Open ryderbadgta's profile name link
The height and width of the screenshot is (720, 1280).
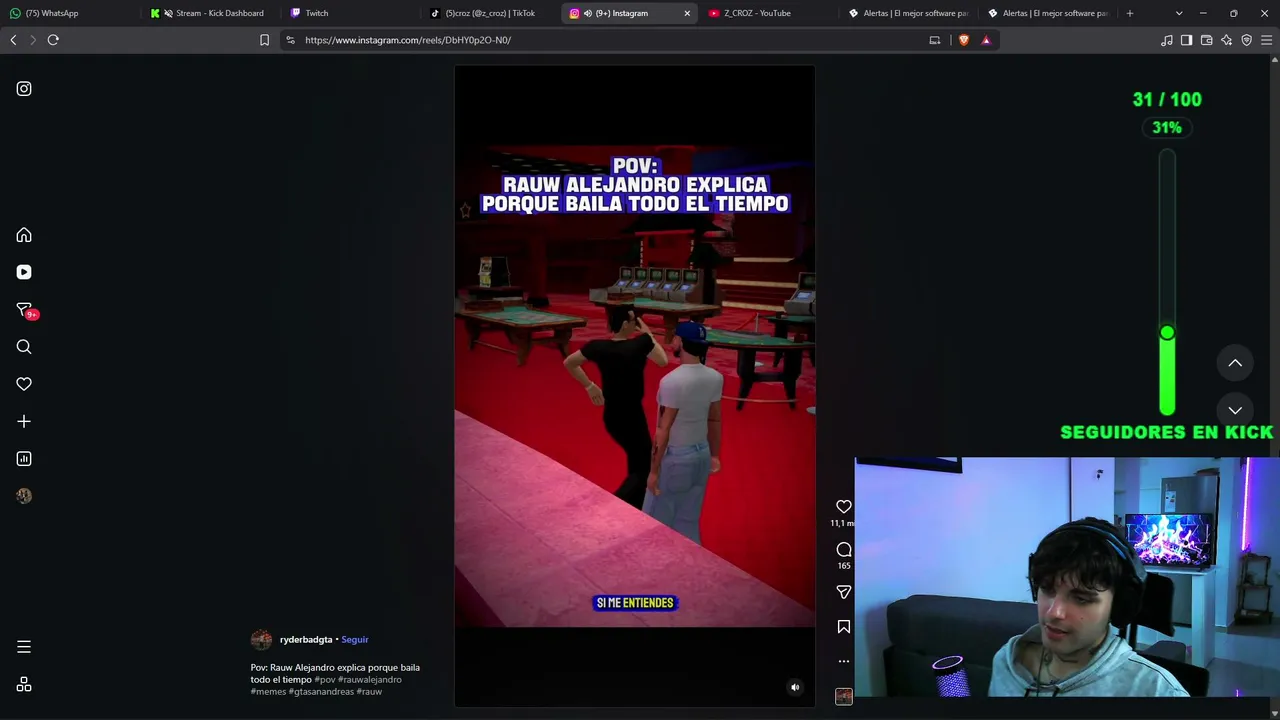306,640
